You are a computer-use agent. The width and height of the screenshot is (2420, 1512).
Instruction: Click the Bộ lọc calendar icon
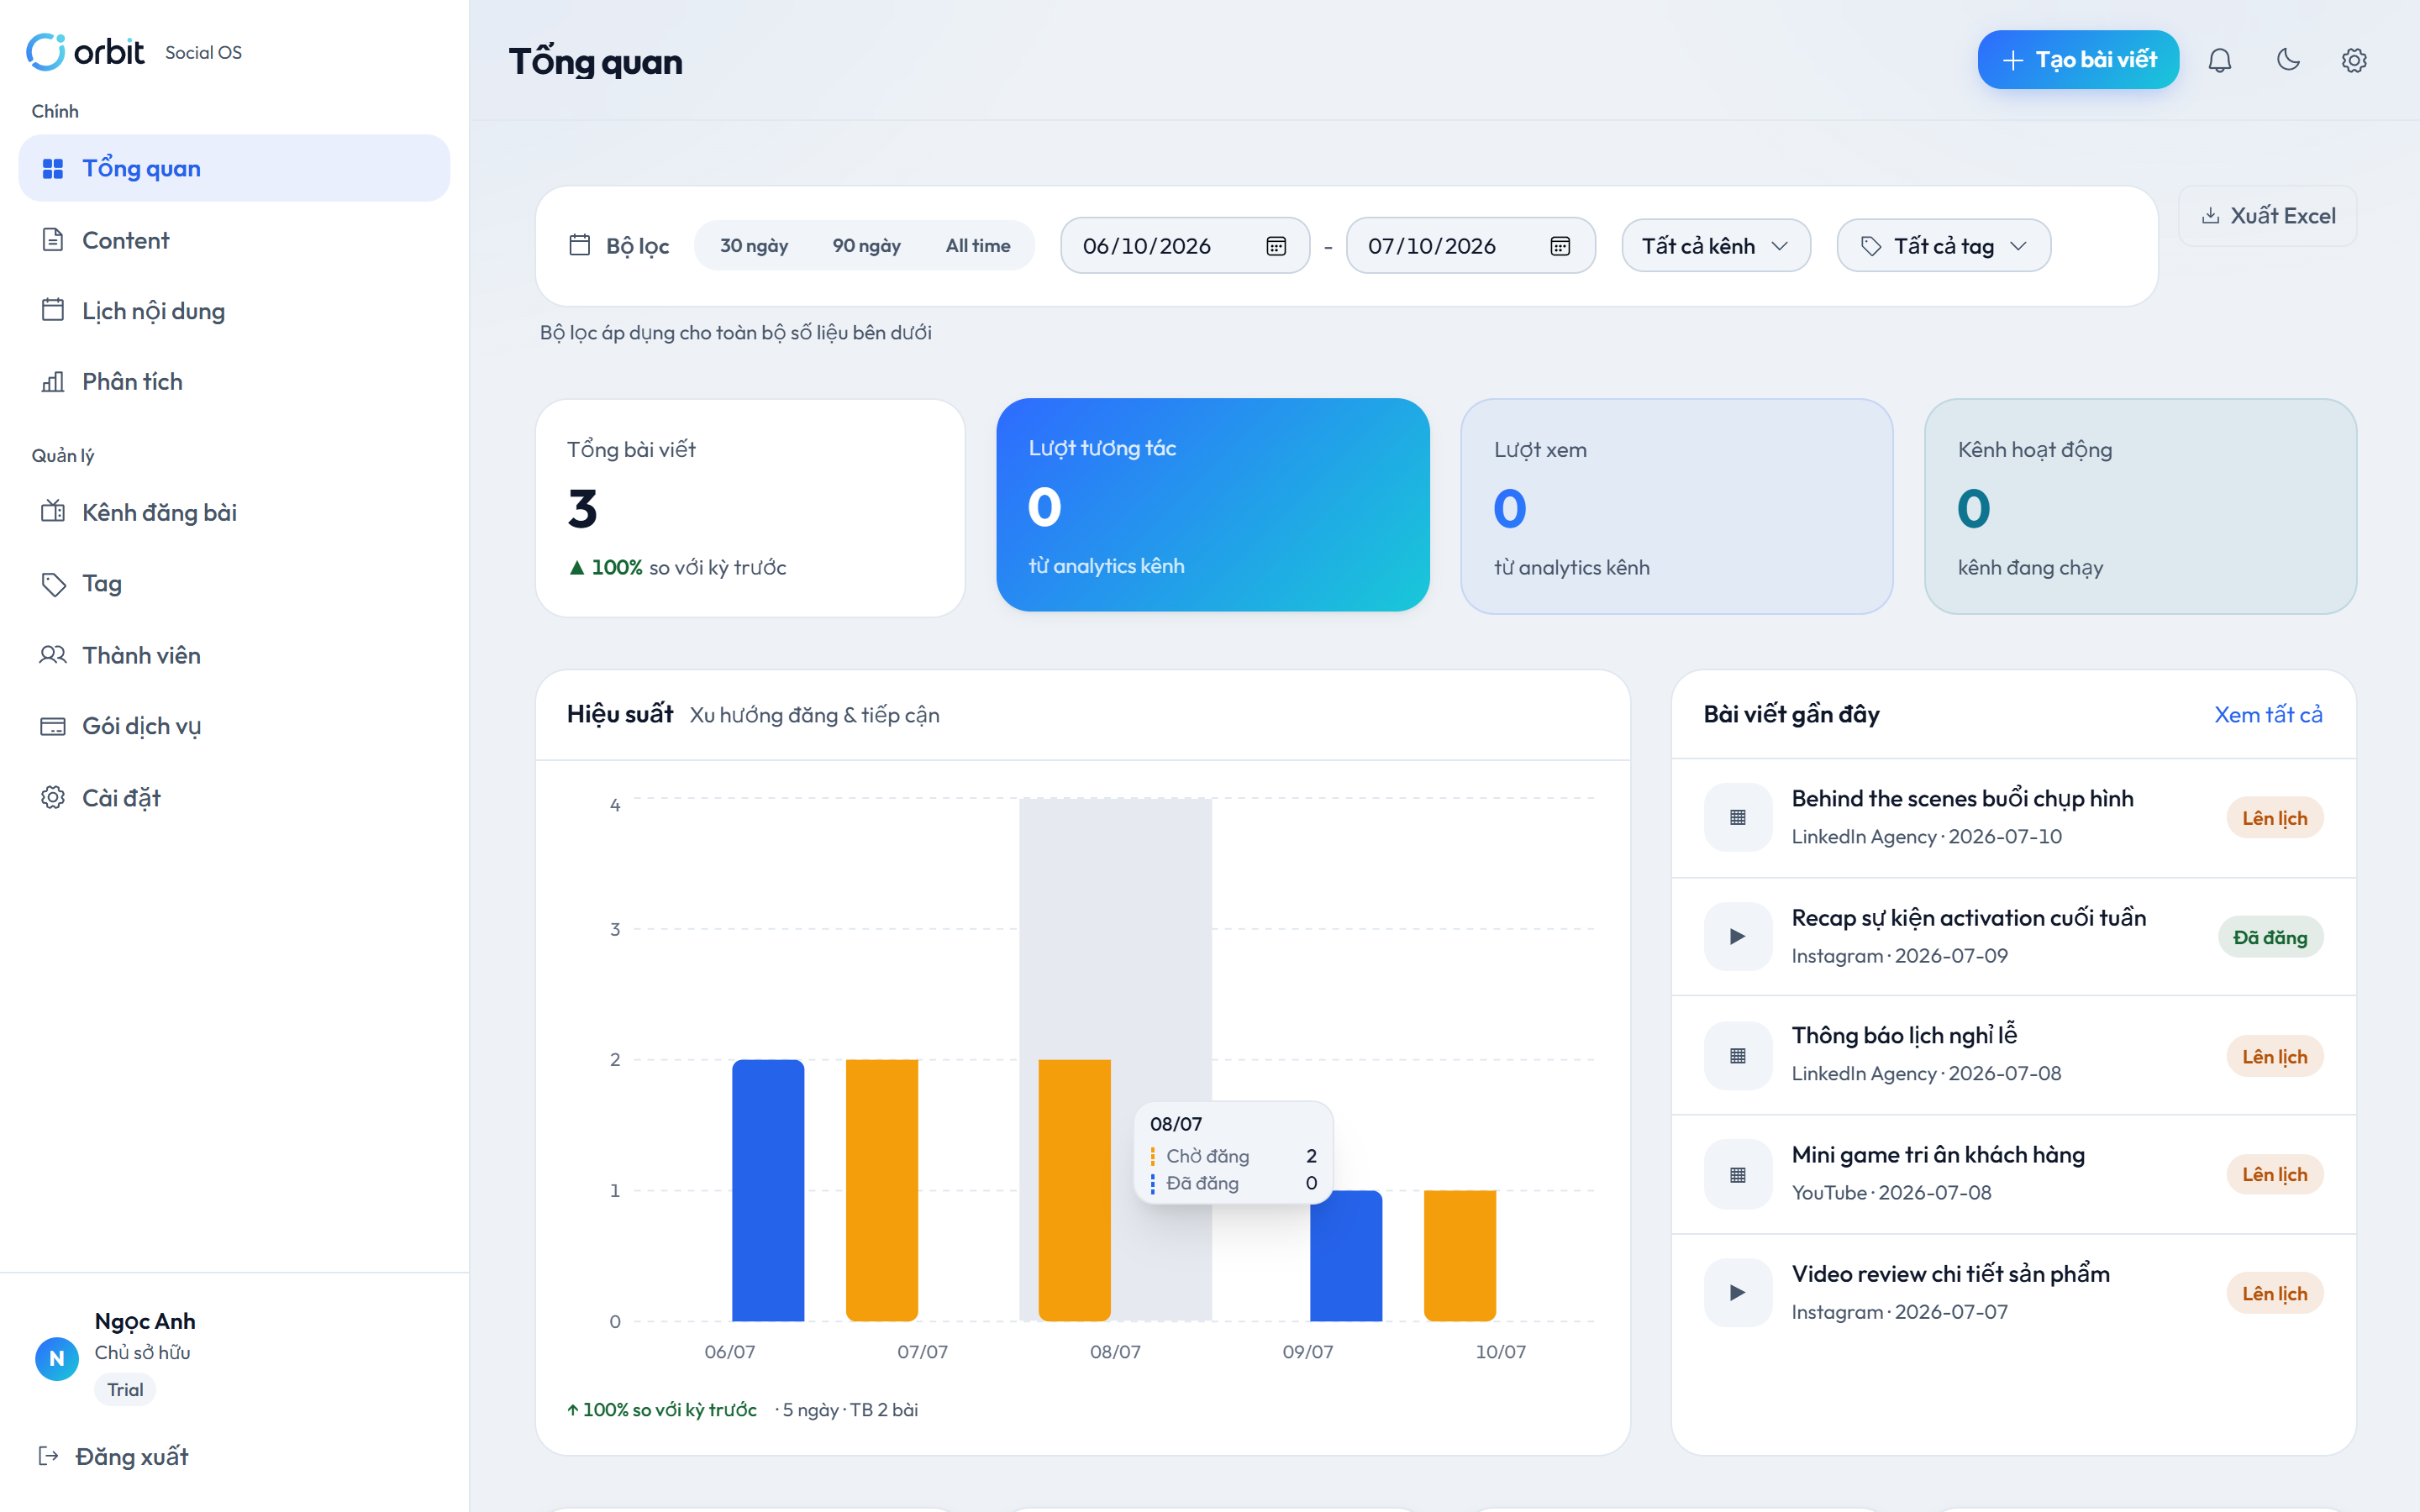579,245
